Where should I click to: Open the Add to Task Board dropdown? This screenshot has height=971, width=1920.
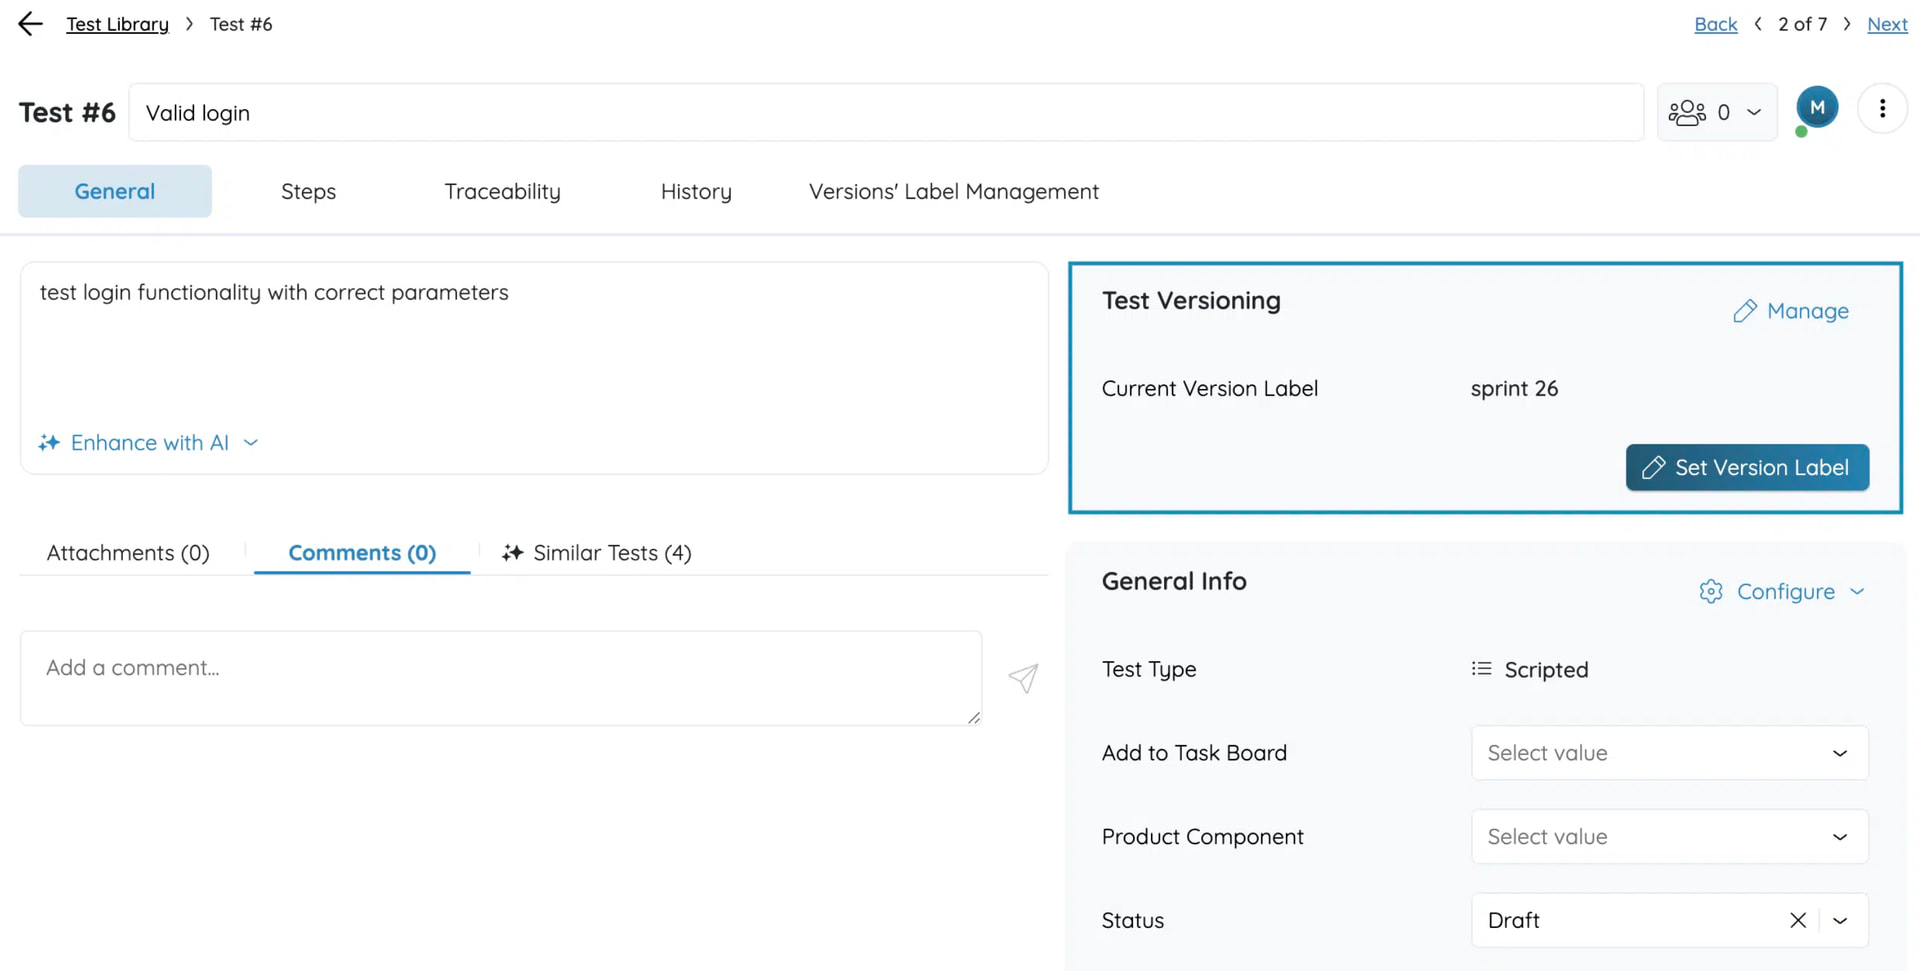coord(1668,753)
